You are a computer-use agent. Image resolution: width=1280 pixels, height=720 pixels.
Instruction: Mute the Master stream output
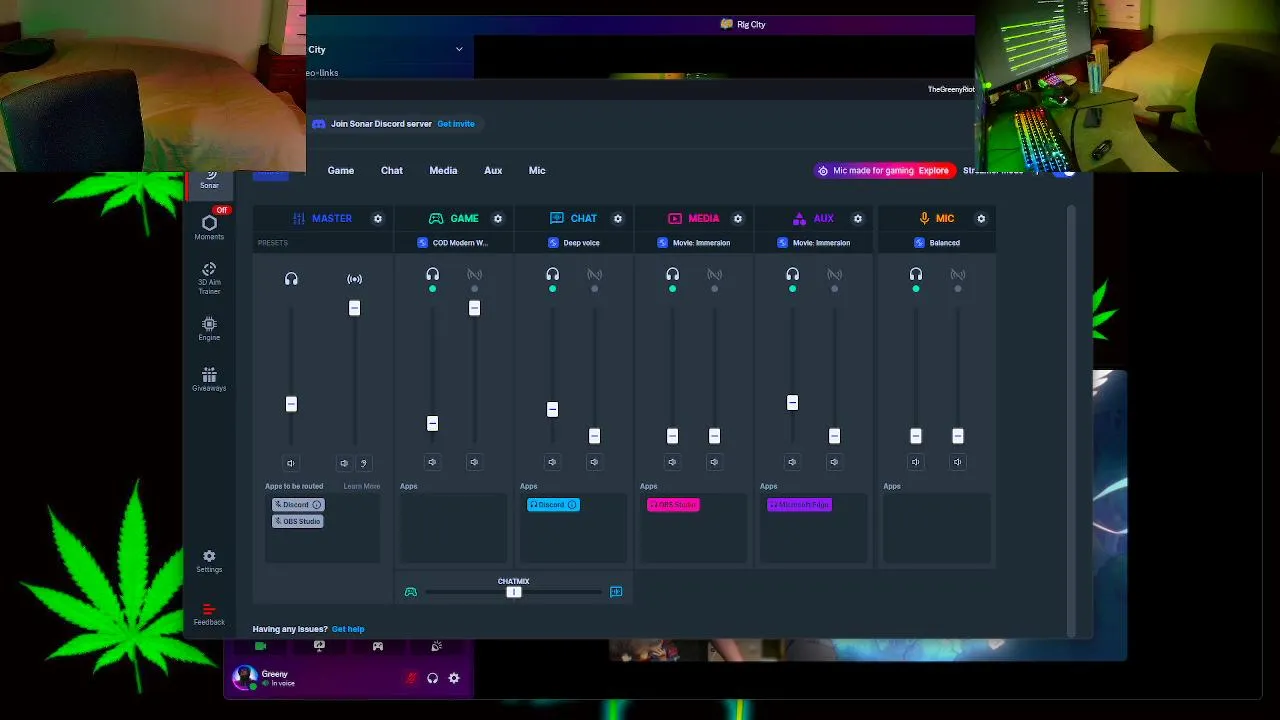point(344,463)
